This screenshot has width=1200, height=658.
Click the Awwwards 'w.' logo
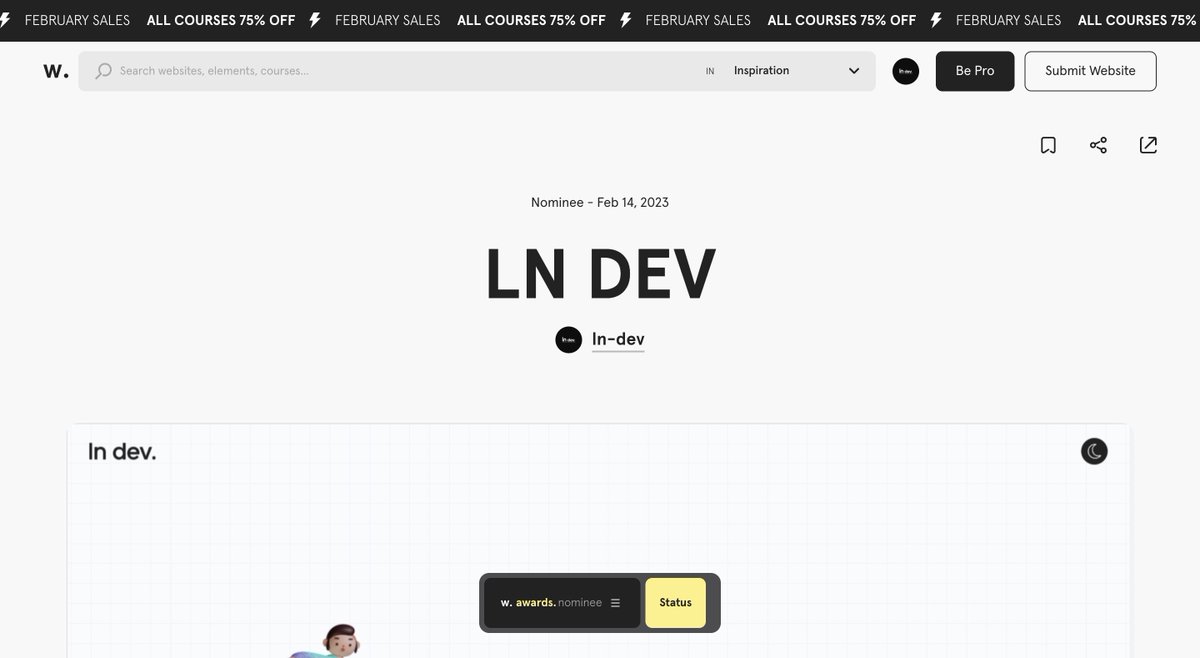pos(56,71)
